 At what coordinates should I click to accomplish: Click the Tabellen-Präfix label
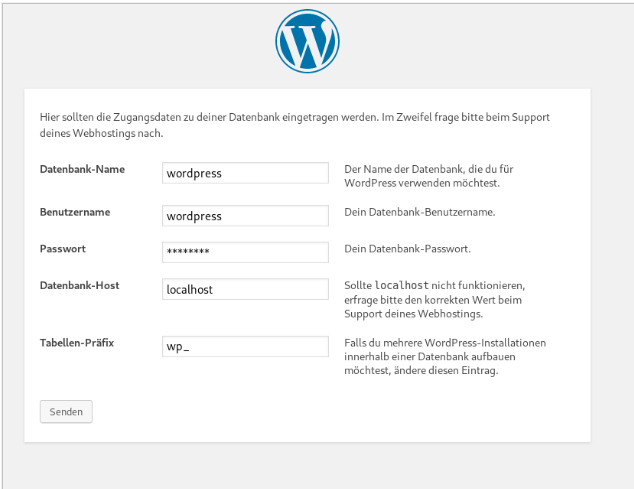click(77, 343)
